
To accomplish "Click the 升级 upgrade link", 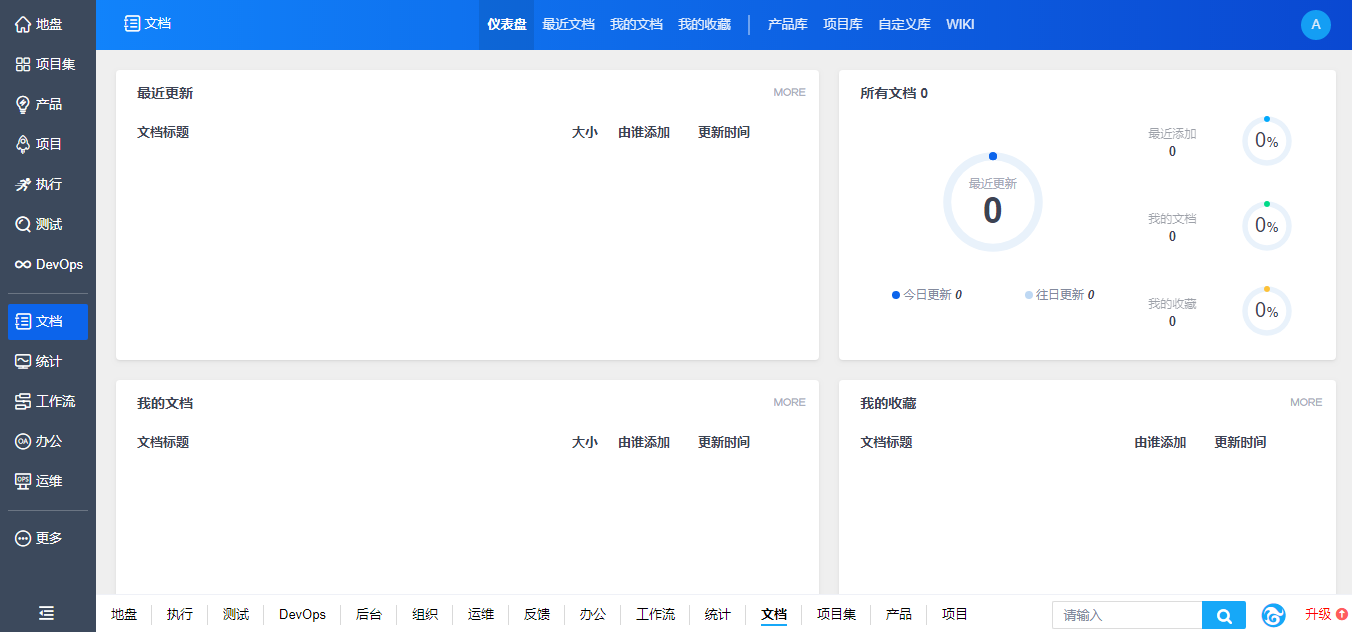I will click(1326, 614).
